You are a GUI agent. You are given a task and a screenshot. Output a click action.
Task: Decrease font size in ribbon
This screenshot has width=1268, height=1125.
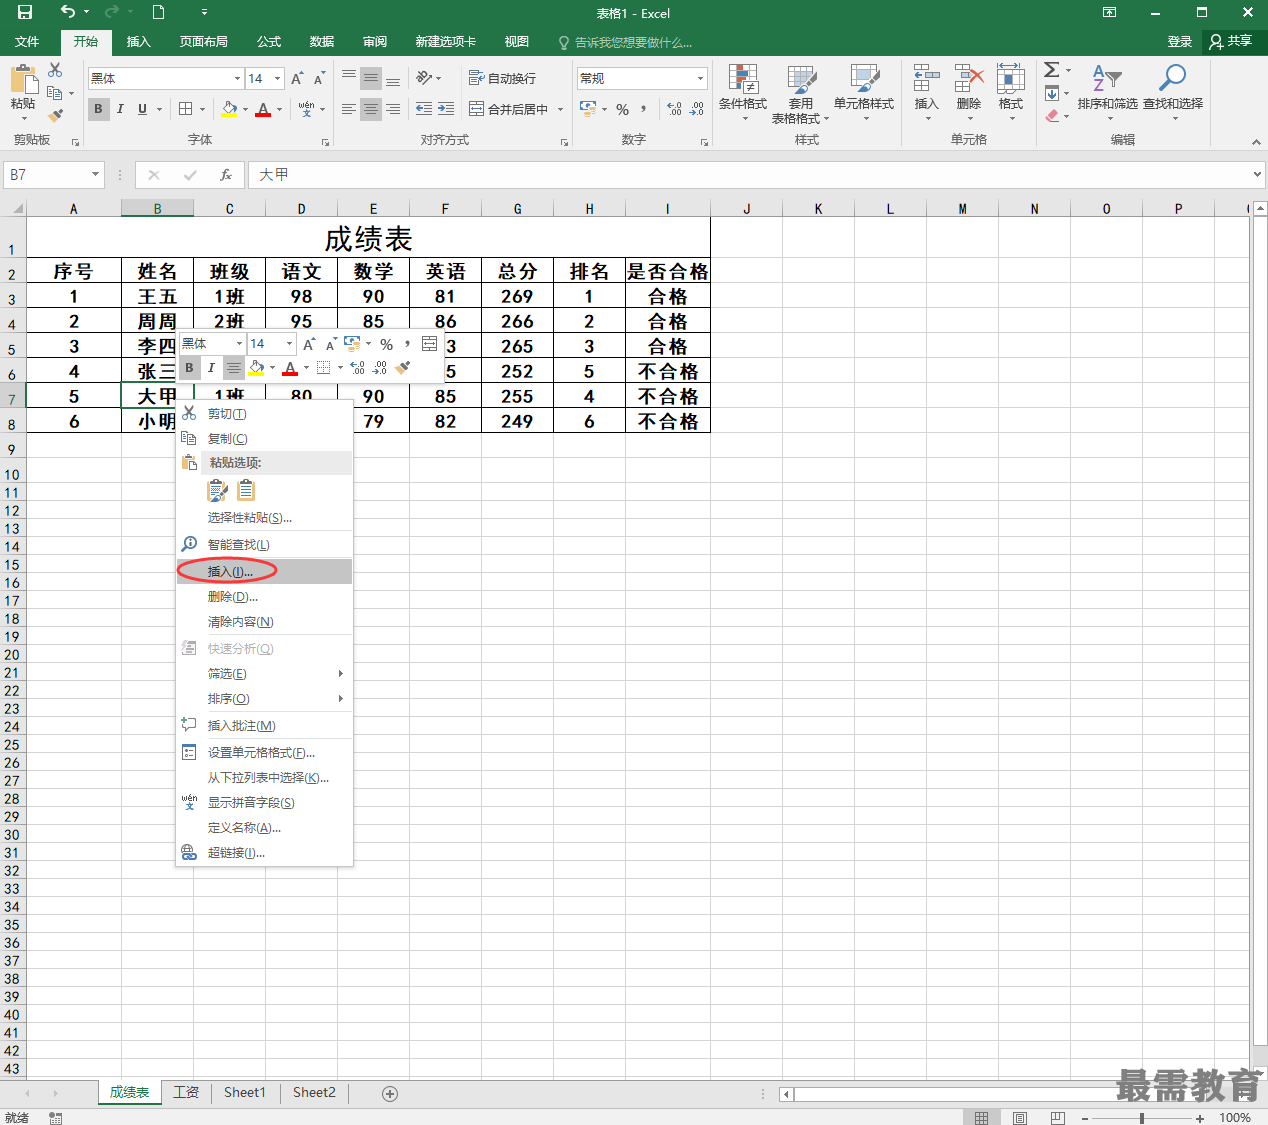point(319,78)
